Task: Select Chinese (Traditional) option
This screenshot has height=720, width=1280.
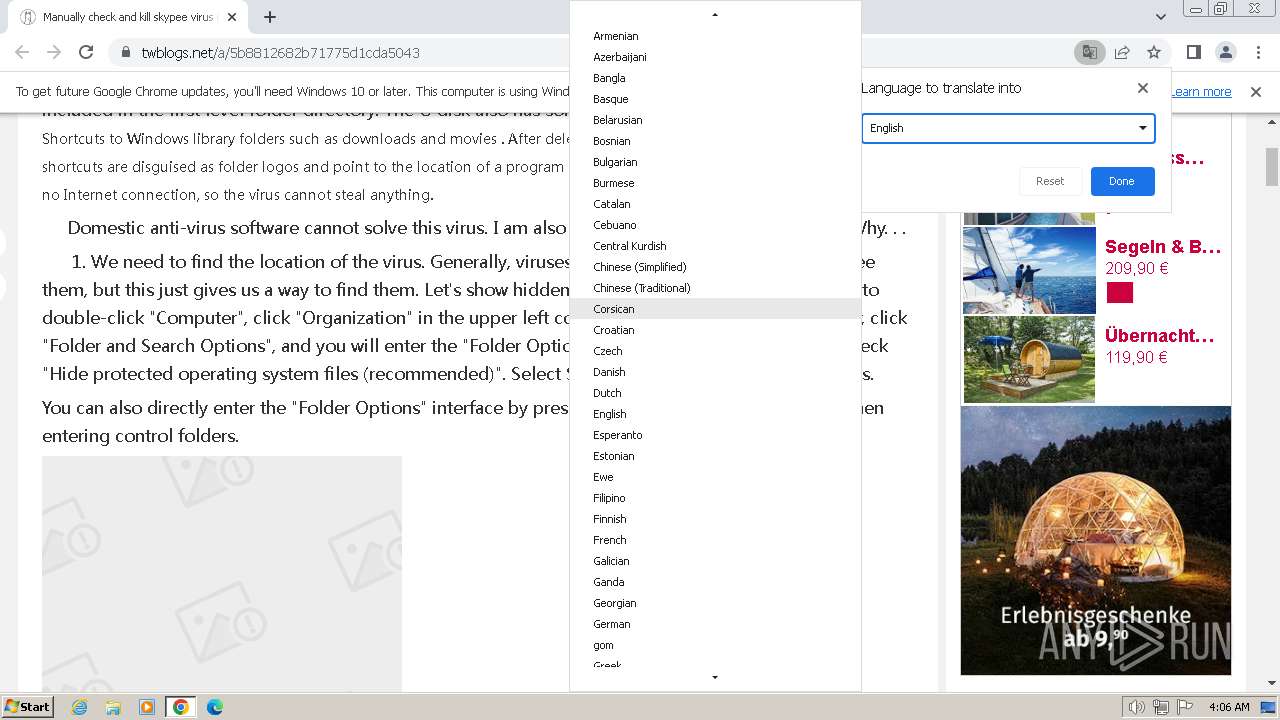Action: 715,288
